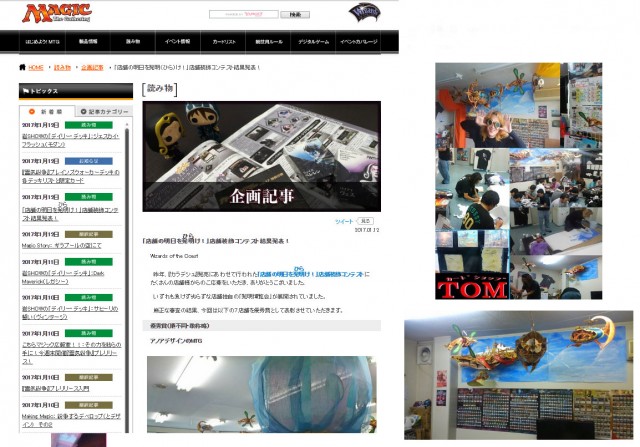Image resolution: width=640 pixels, height=447 pixels.
Task: Click the ツイート link
Action: 344,221
